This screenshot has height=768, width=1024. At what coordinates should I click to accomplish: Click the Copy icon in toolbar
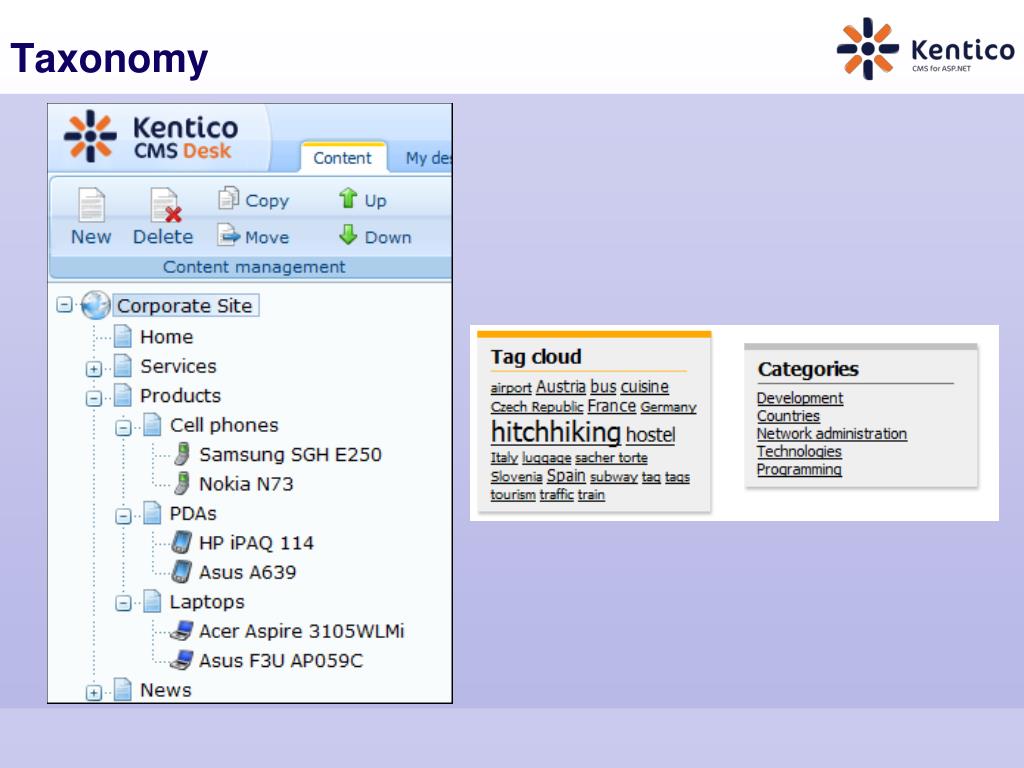[229, 198]
